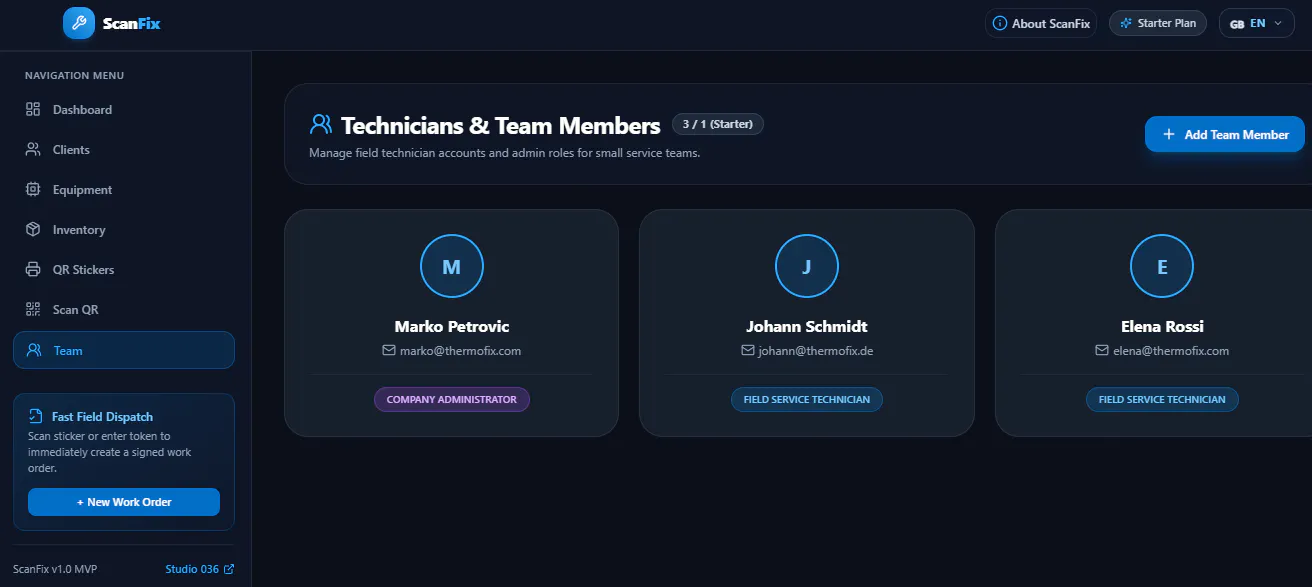The width and height of the screenshot is (1312, 587).
Task: Select Scan QR in navigation
Action: point(124,309)
